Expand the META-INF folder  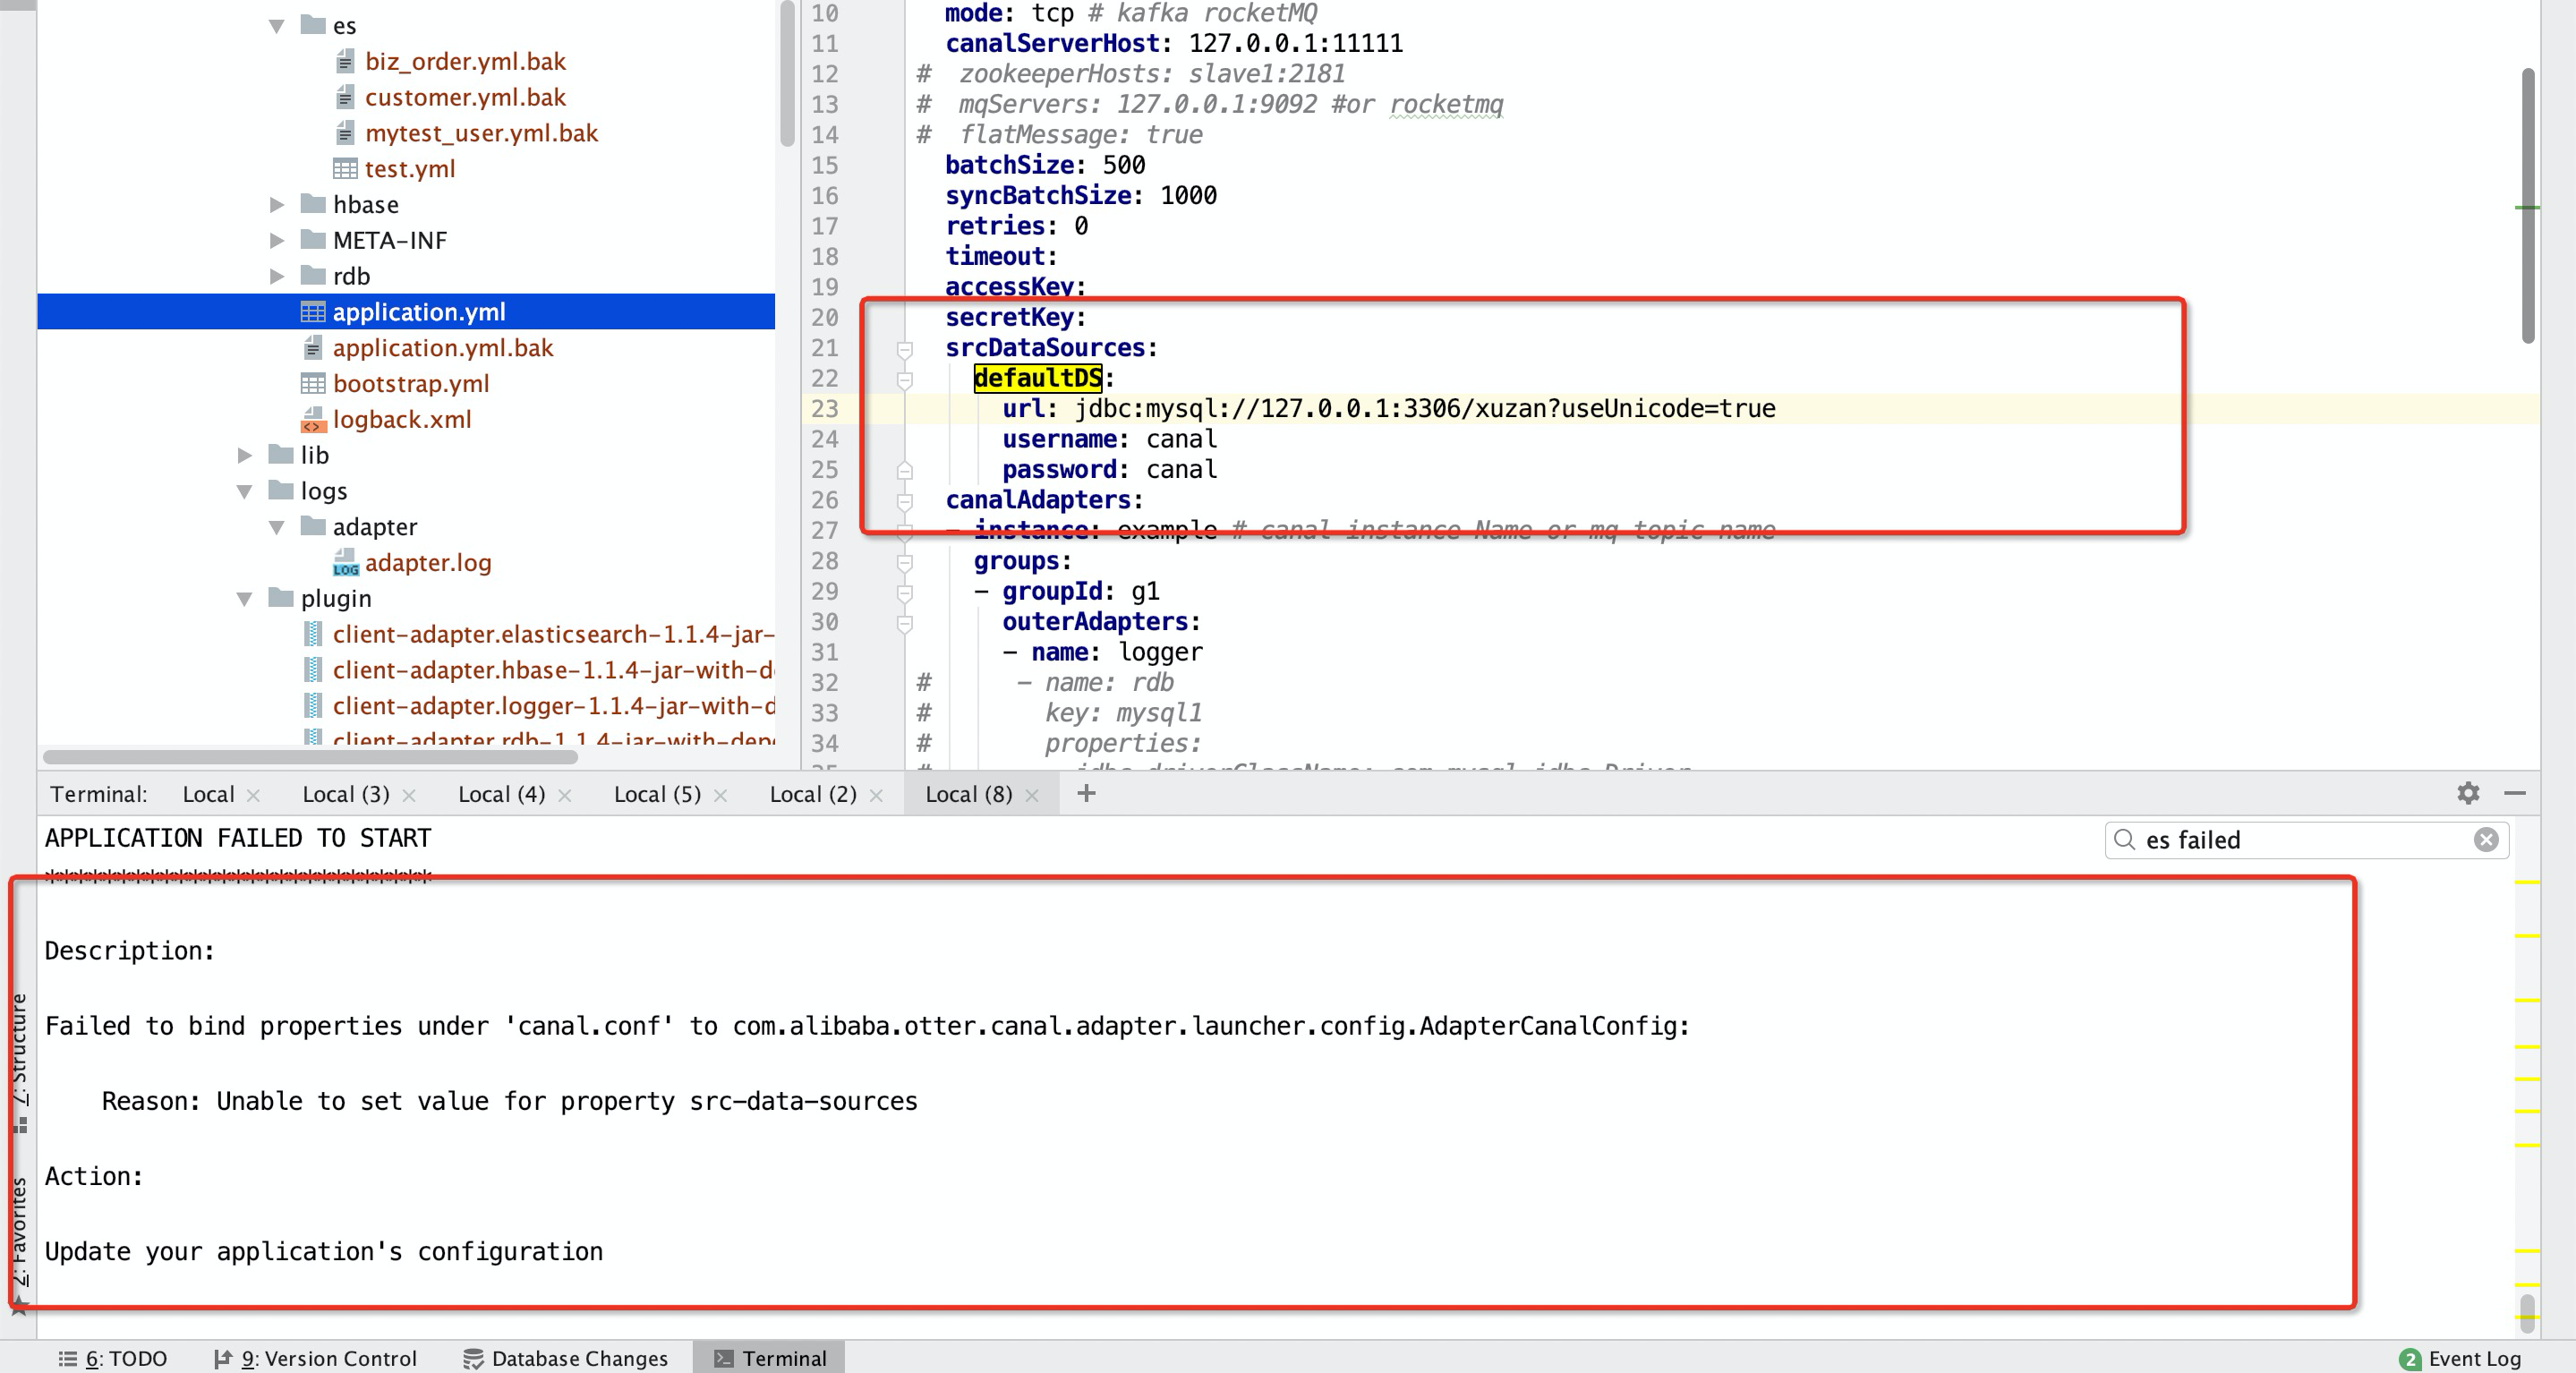click(x=277, y=241)
